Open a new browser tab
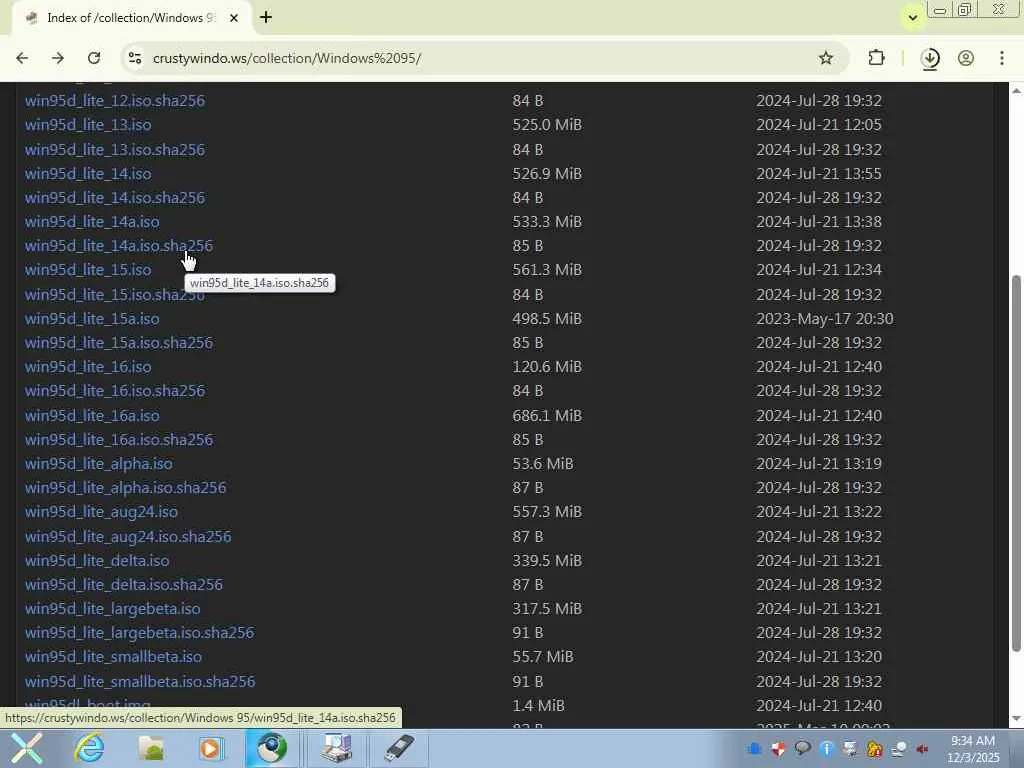 pos(266,18)
